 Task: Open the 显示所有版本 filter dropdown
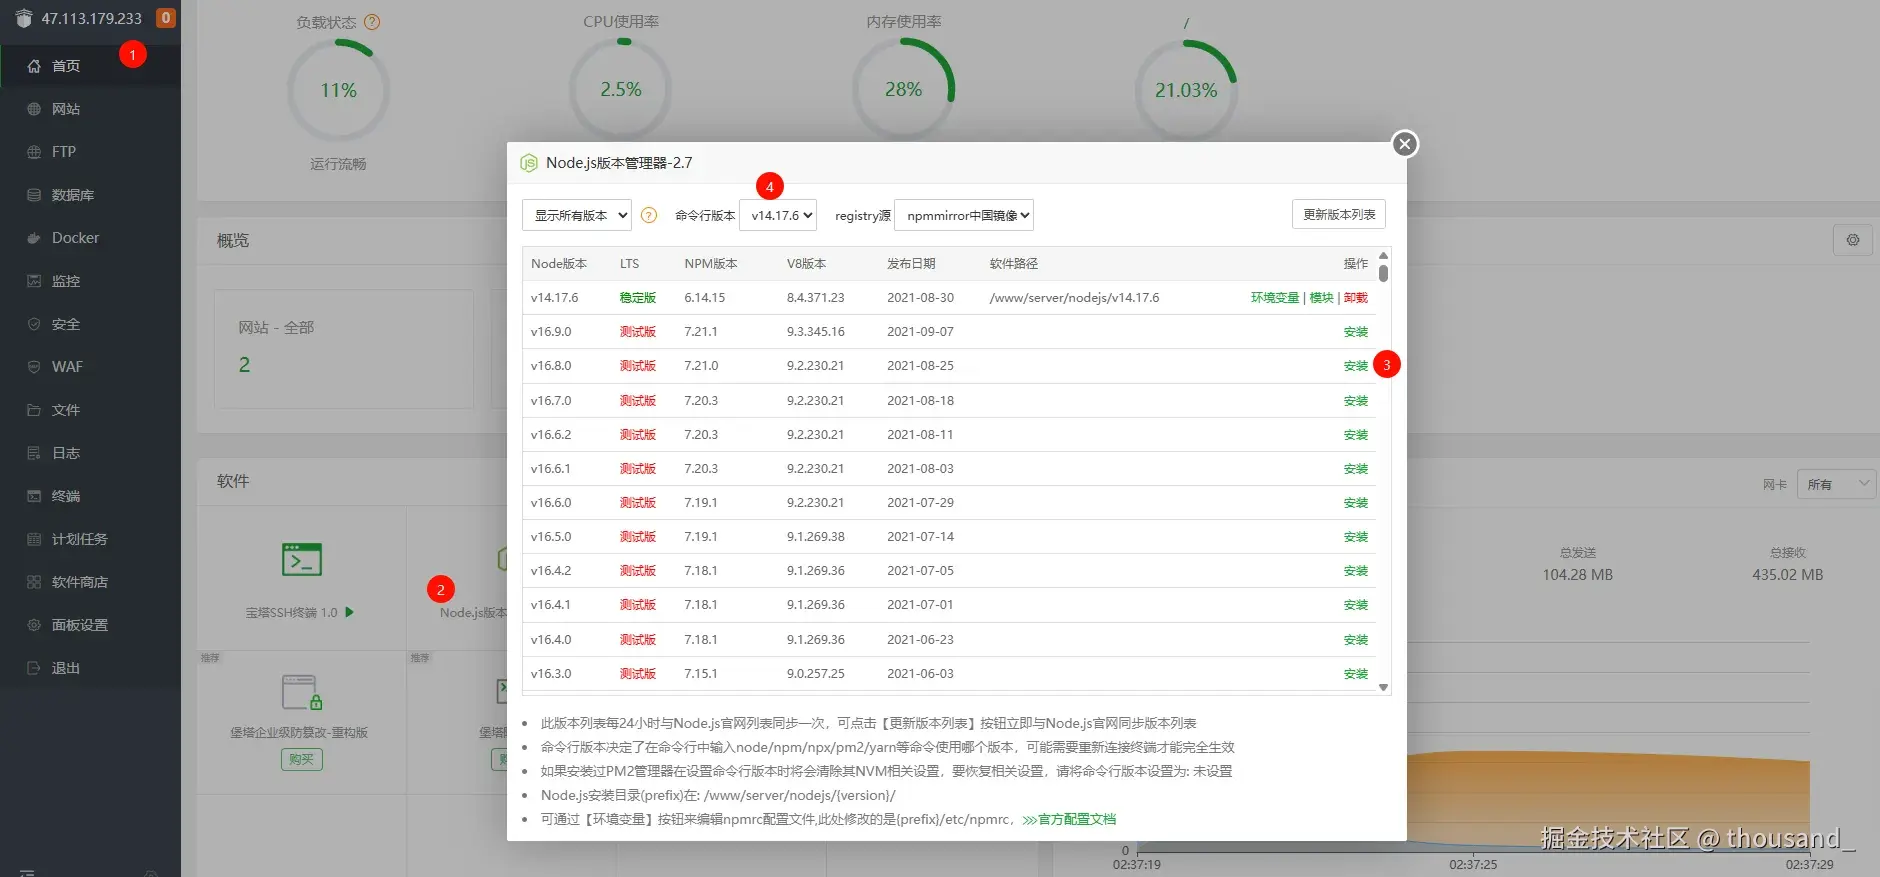click(577, 215)
